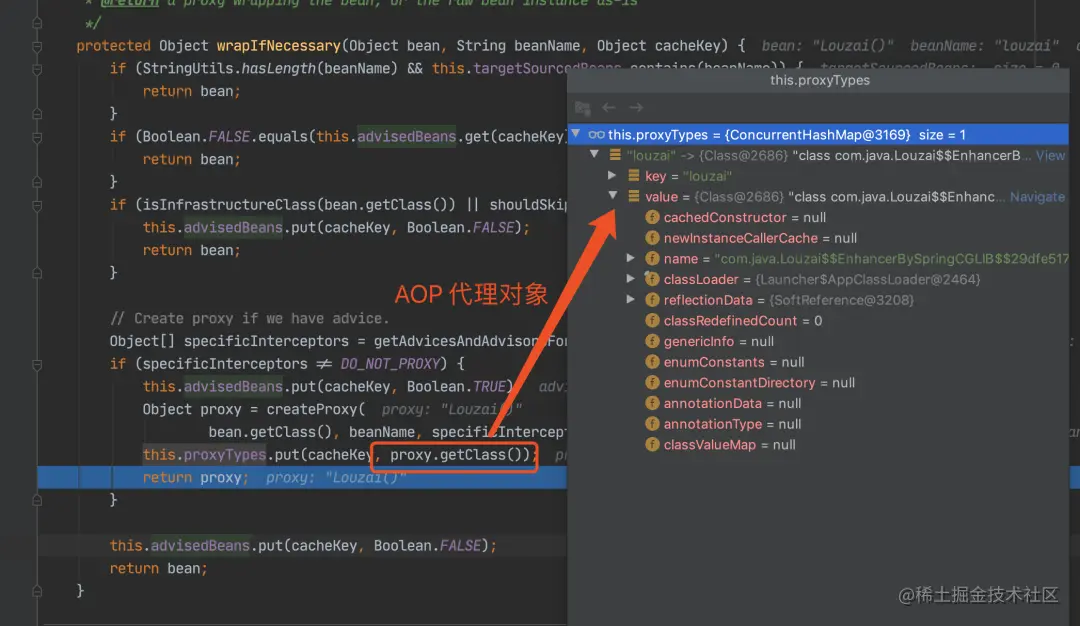Toggle fold end marker after return proxy block
1080x626 pixels.
[x=37, y=501]
